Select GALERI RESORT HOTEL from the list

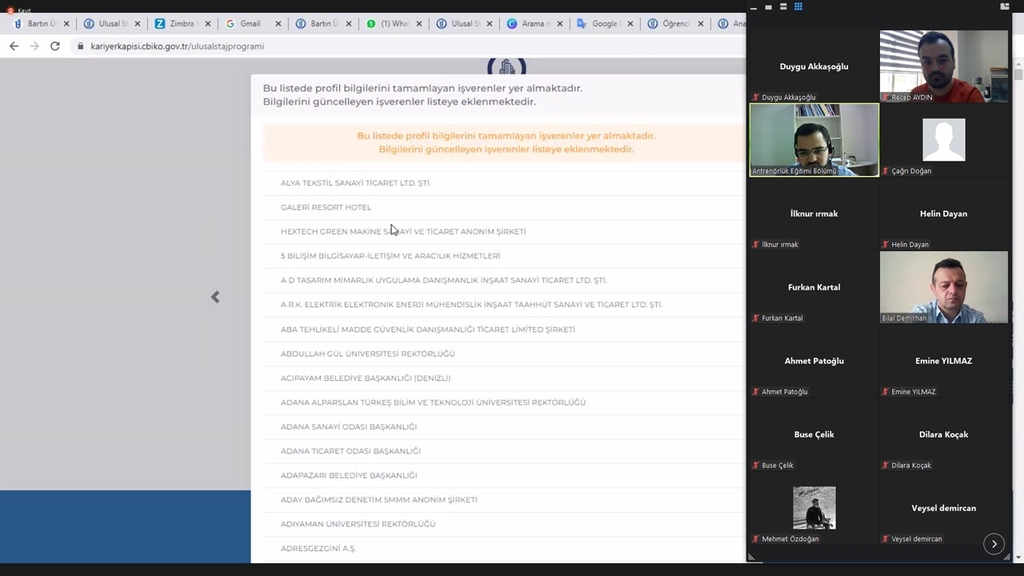click(326, 208)
